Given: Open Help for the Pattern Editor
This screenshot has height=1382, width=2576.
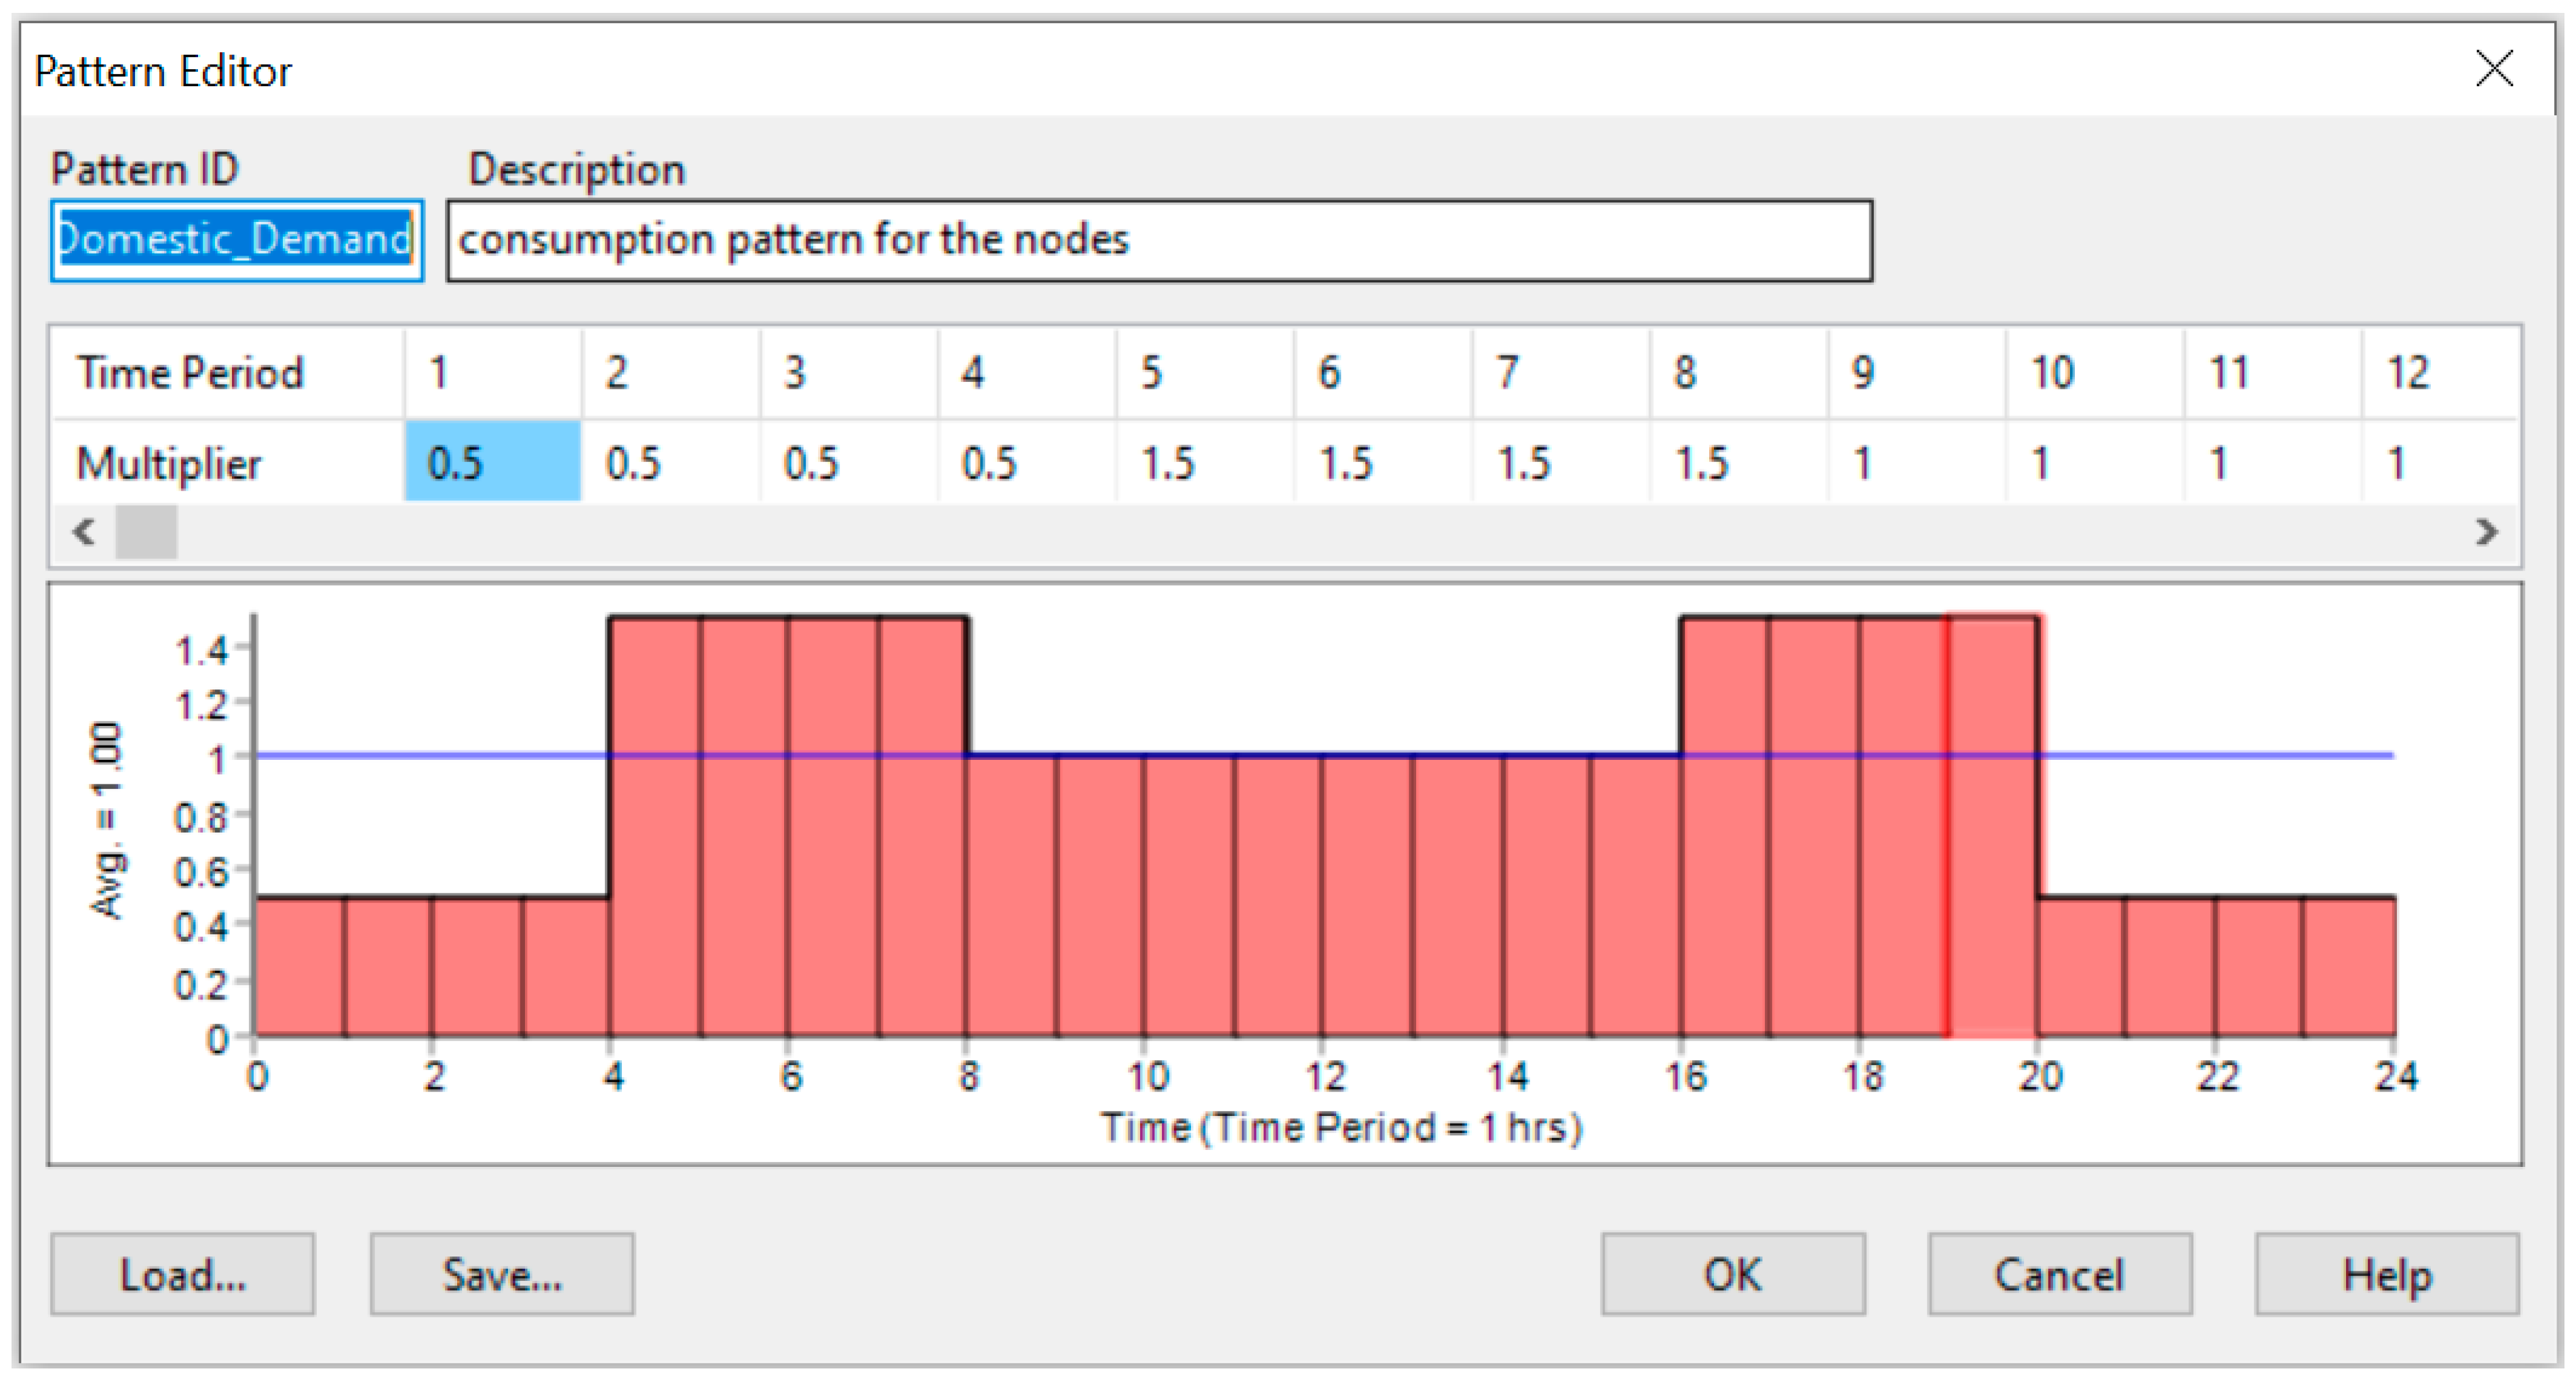Looking at the screenshot, I should pyautogui.click(x=2386, y=1274).
